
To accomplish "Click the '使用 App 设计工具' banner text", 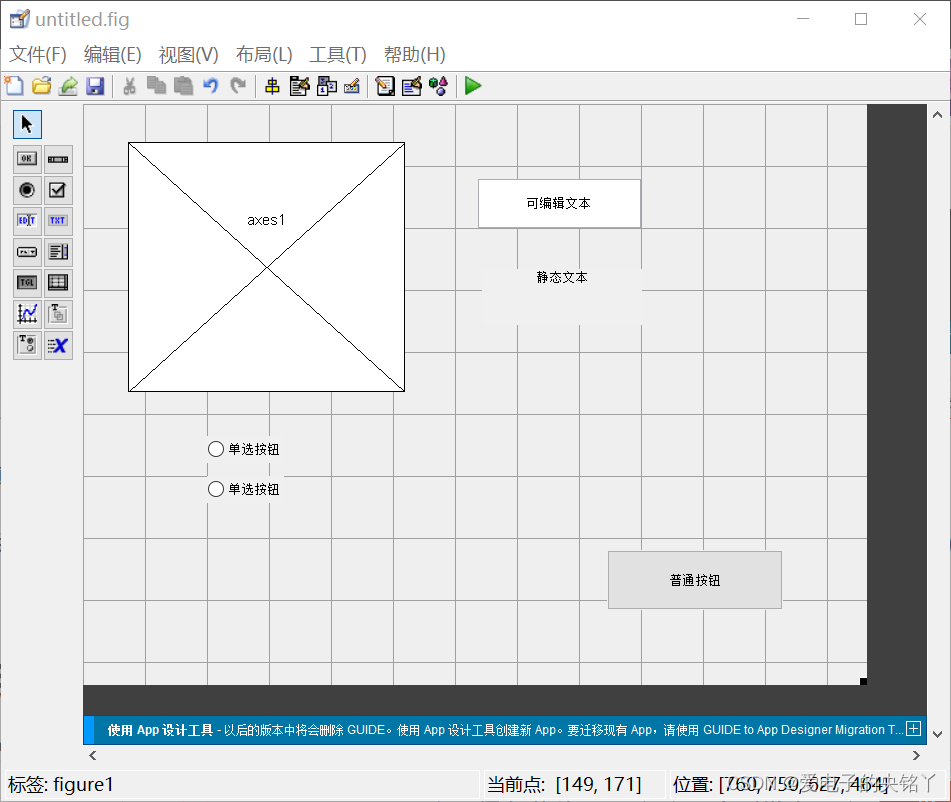I will pos(160,730).
